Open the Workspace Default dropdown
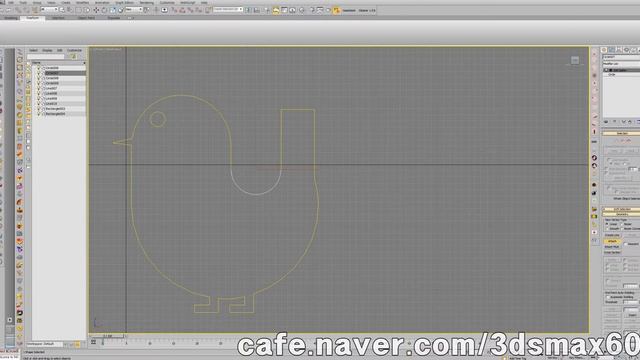This screenshot has height=360, width=640. [x=45, y=344]
